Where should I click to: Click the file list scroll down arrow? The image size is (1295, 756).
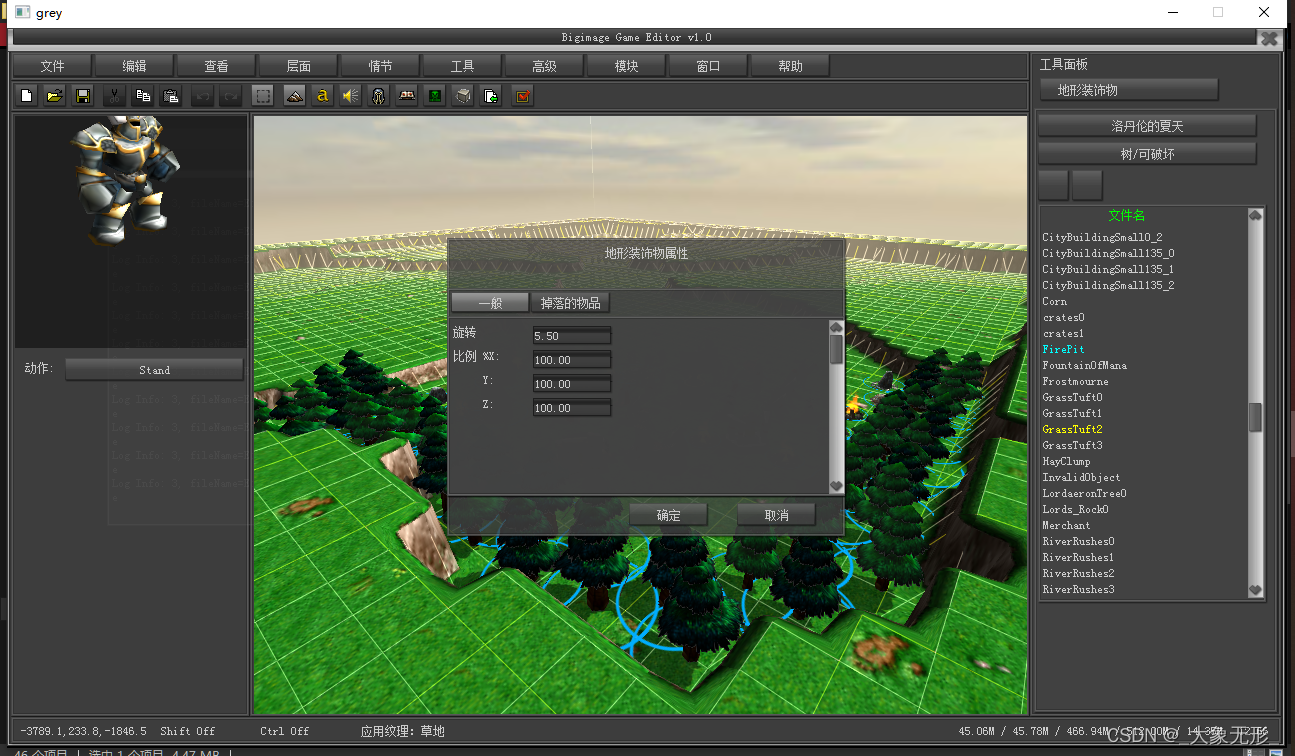click(x=1256, y=591)
